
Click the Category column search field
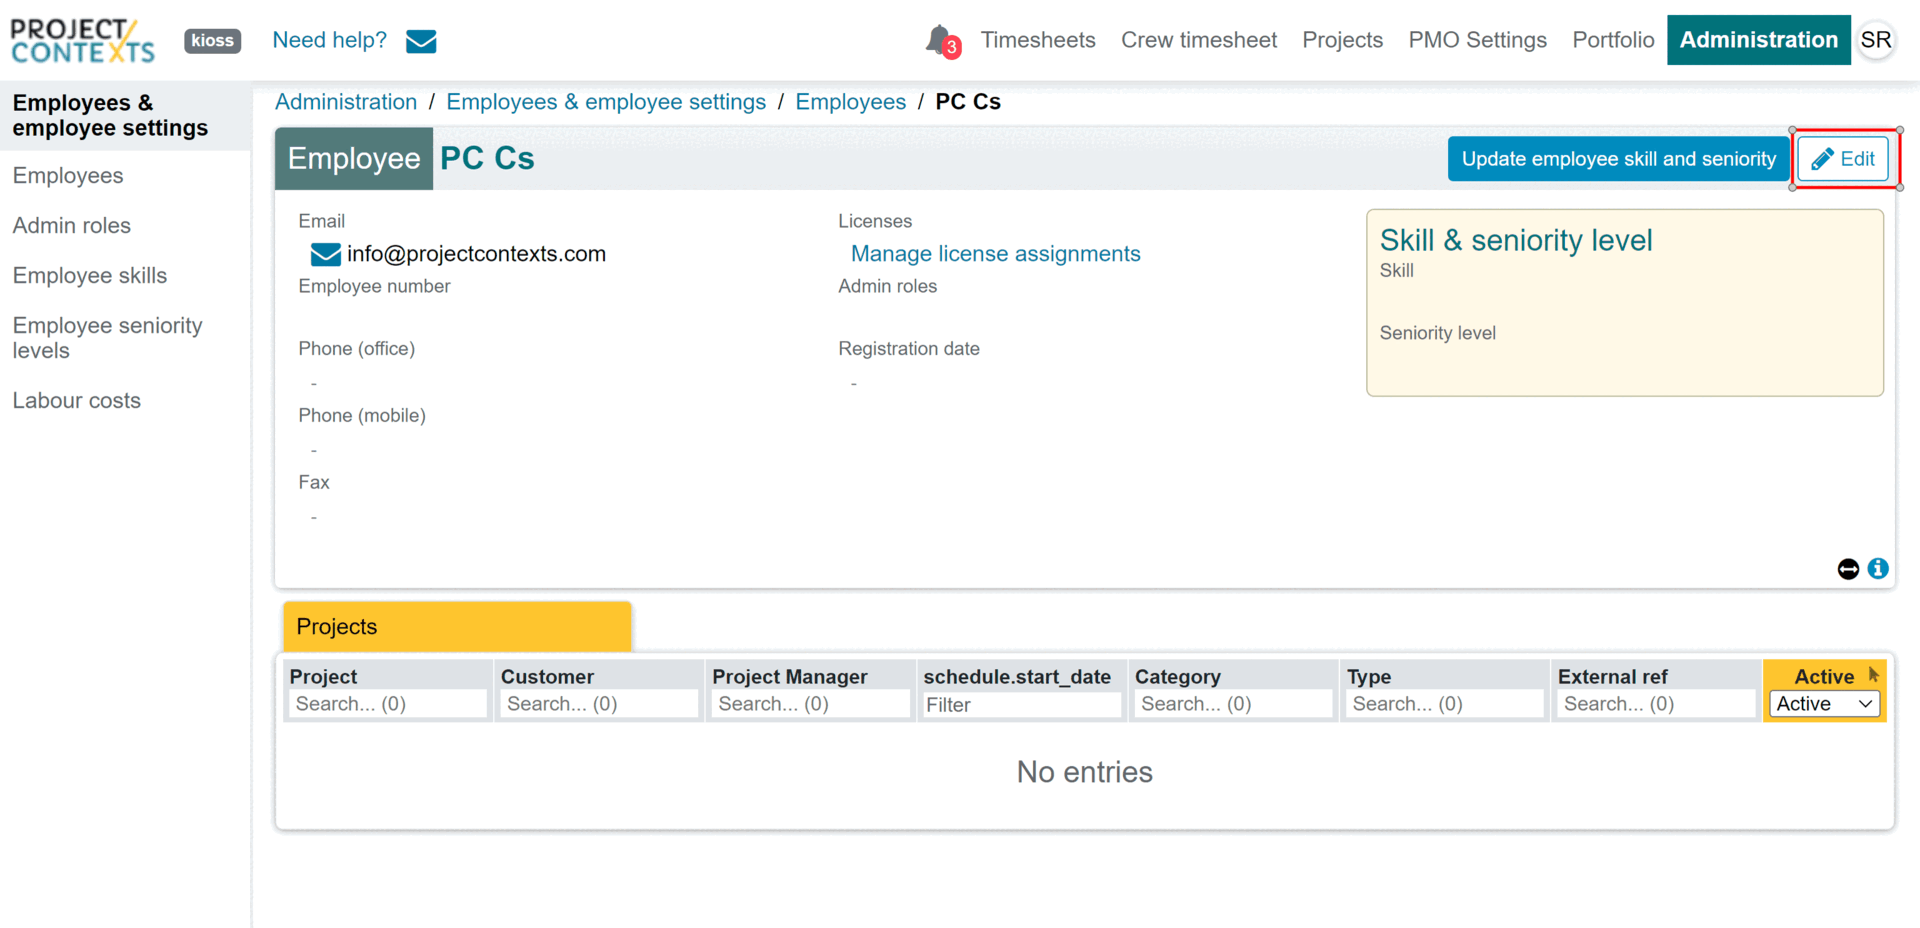pos(1233,704)
